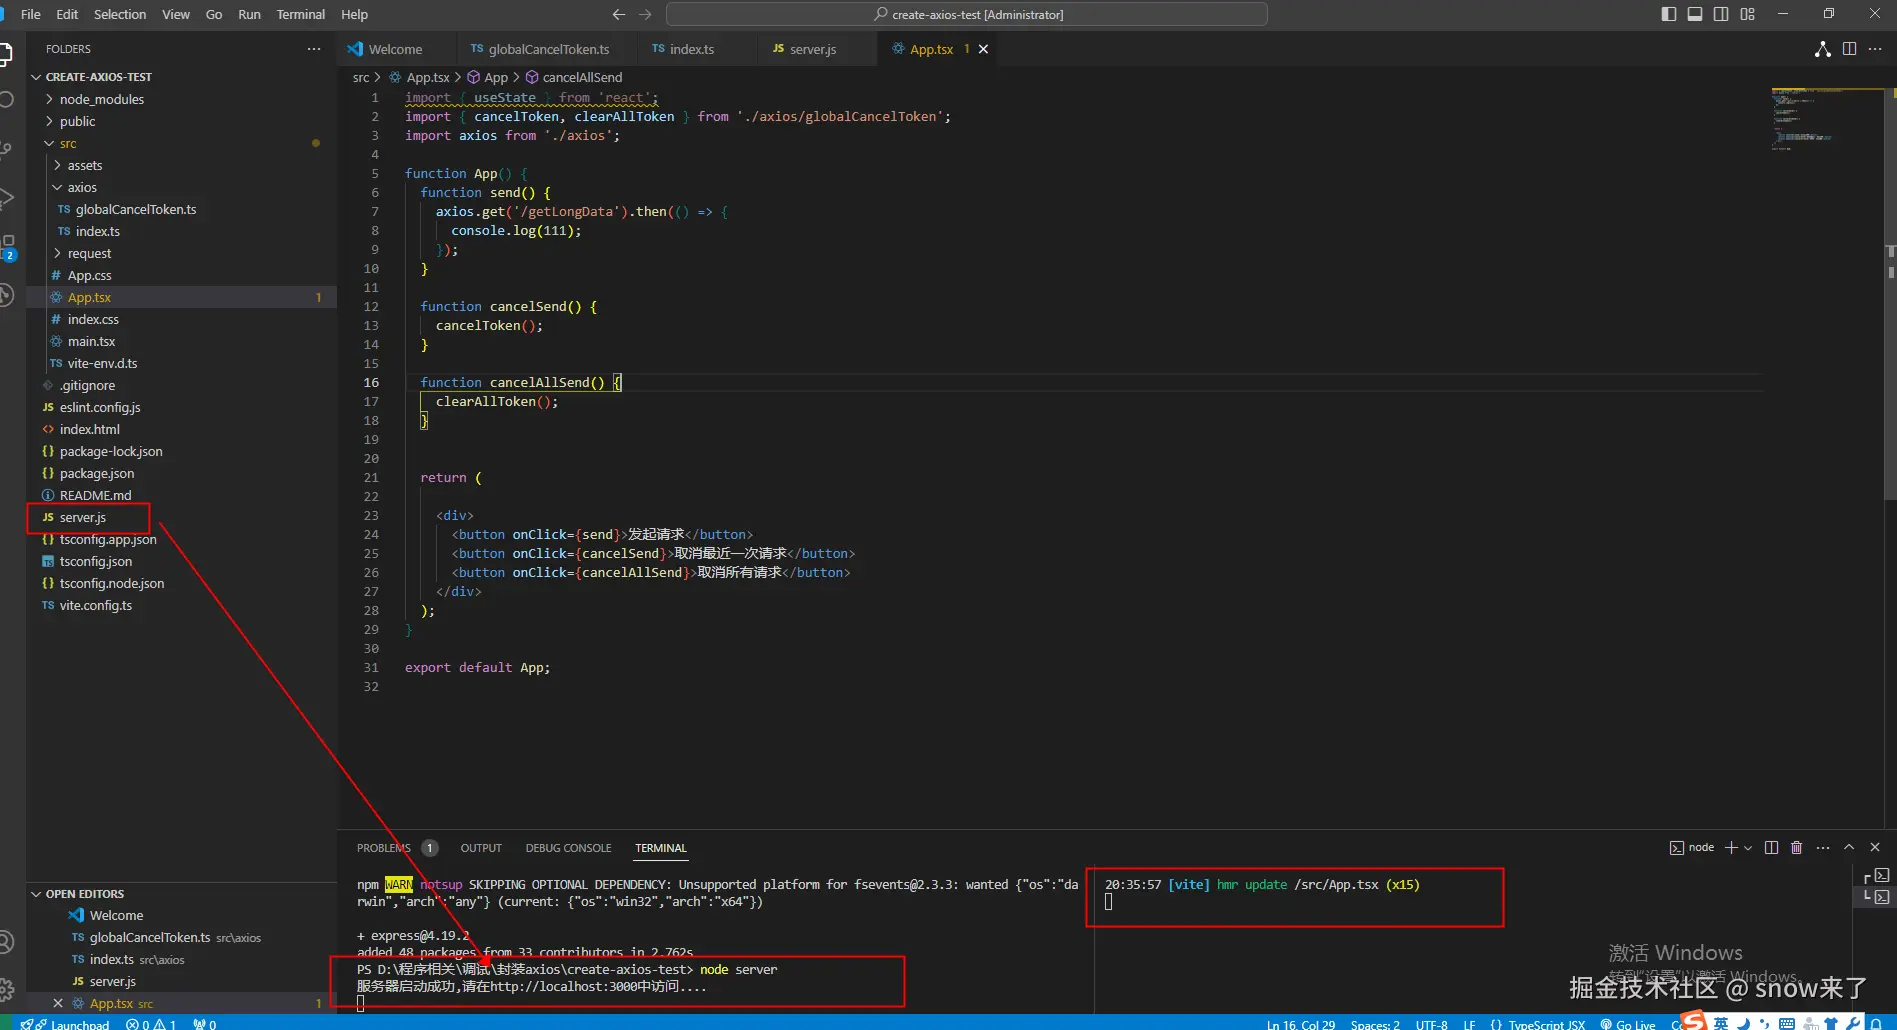Toggle primary side bar visibility
The height and width of the screenshot is (1030, 1897).
[1668, 14]
